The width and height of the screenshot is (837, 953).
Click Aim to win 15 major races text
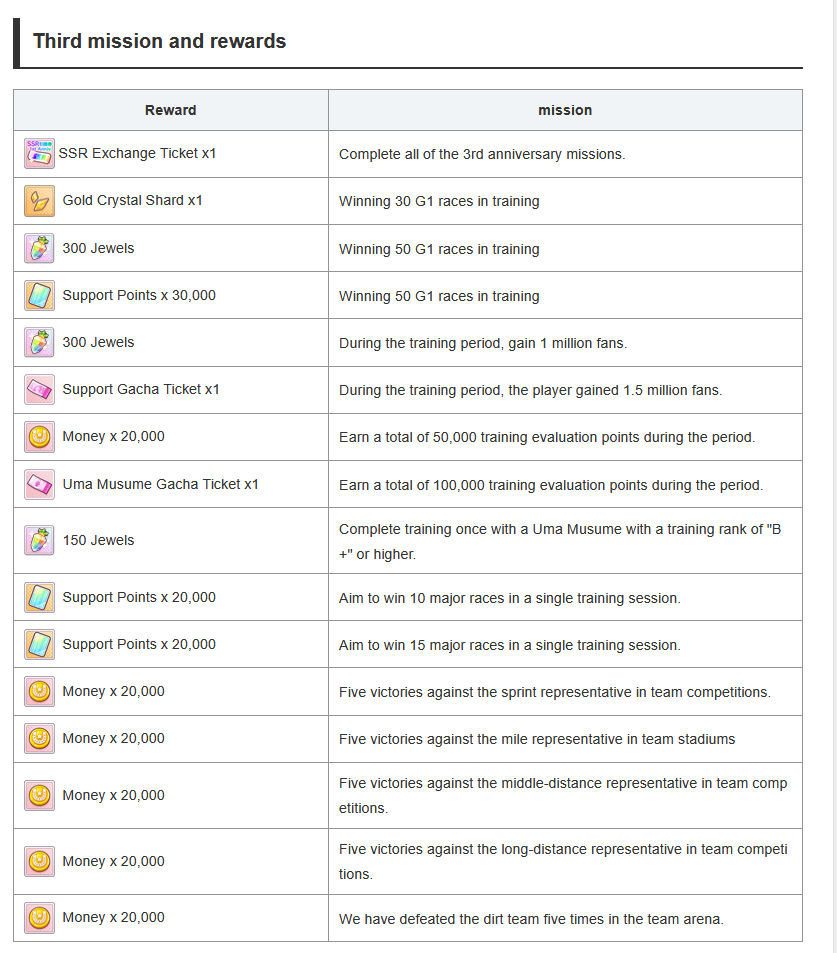pyautogui.click(x=509, y=645)
